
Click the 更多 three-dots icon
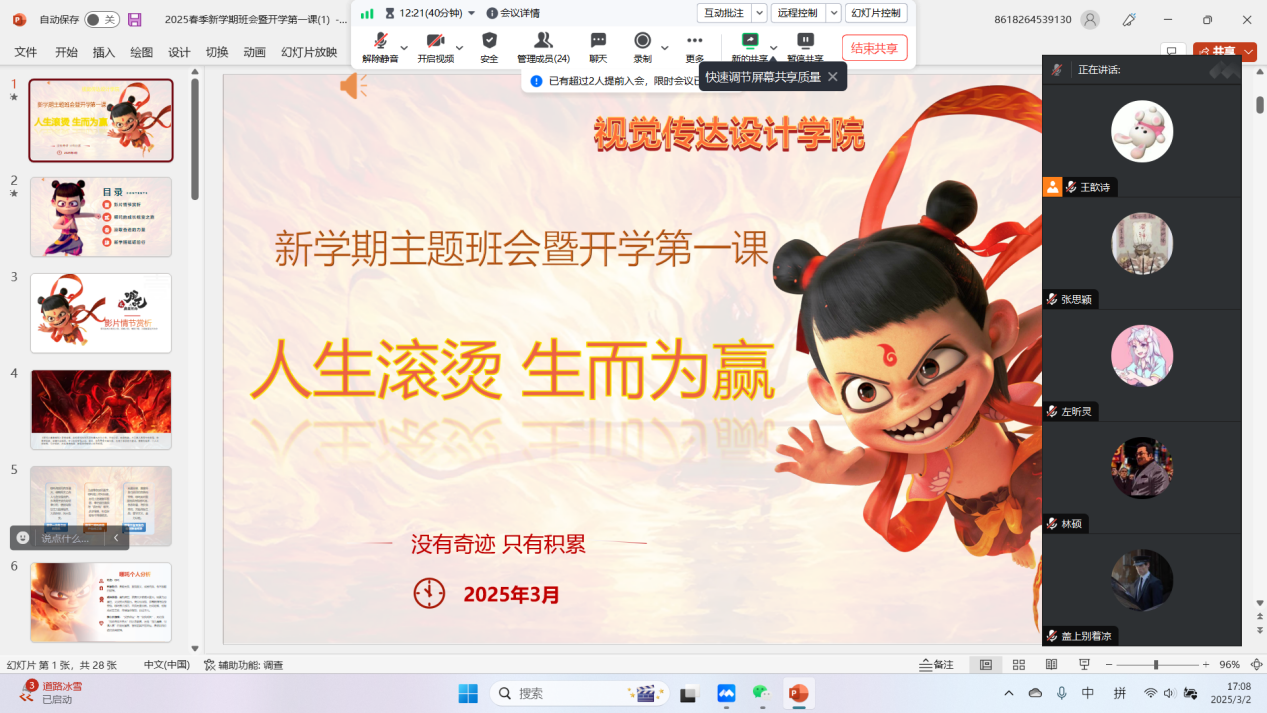click(694, 41)
